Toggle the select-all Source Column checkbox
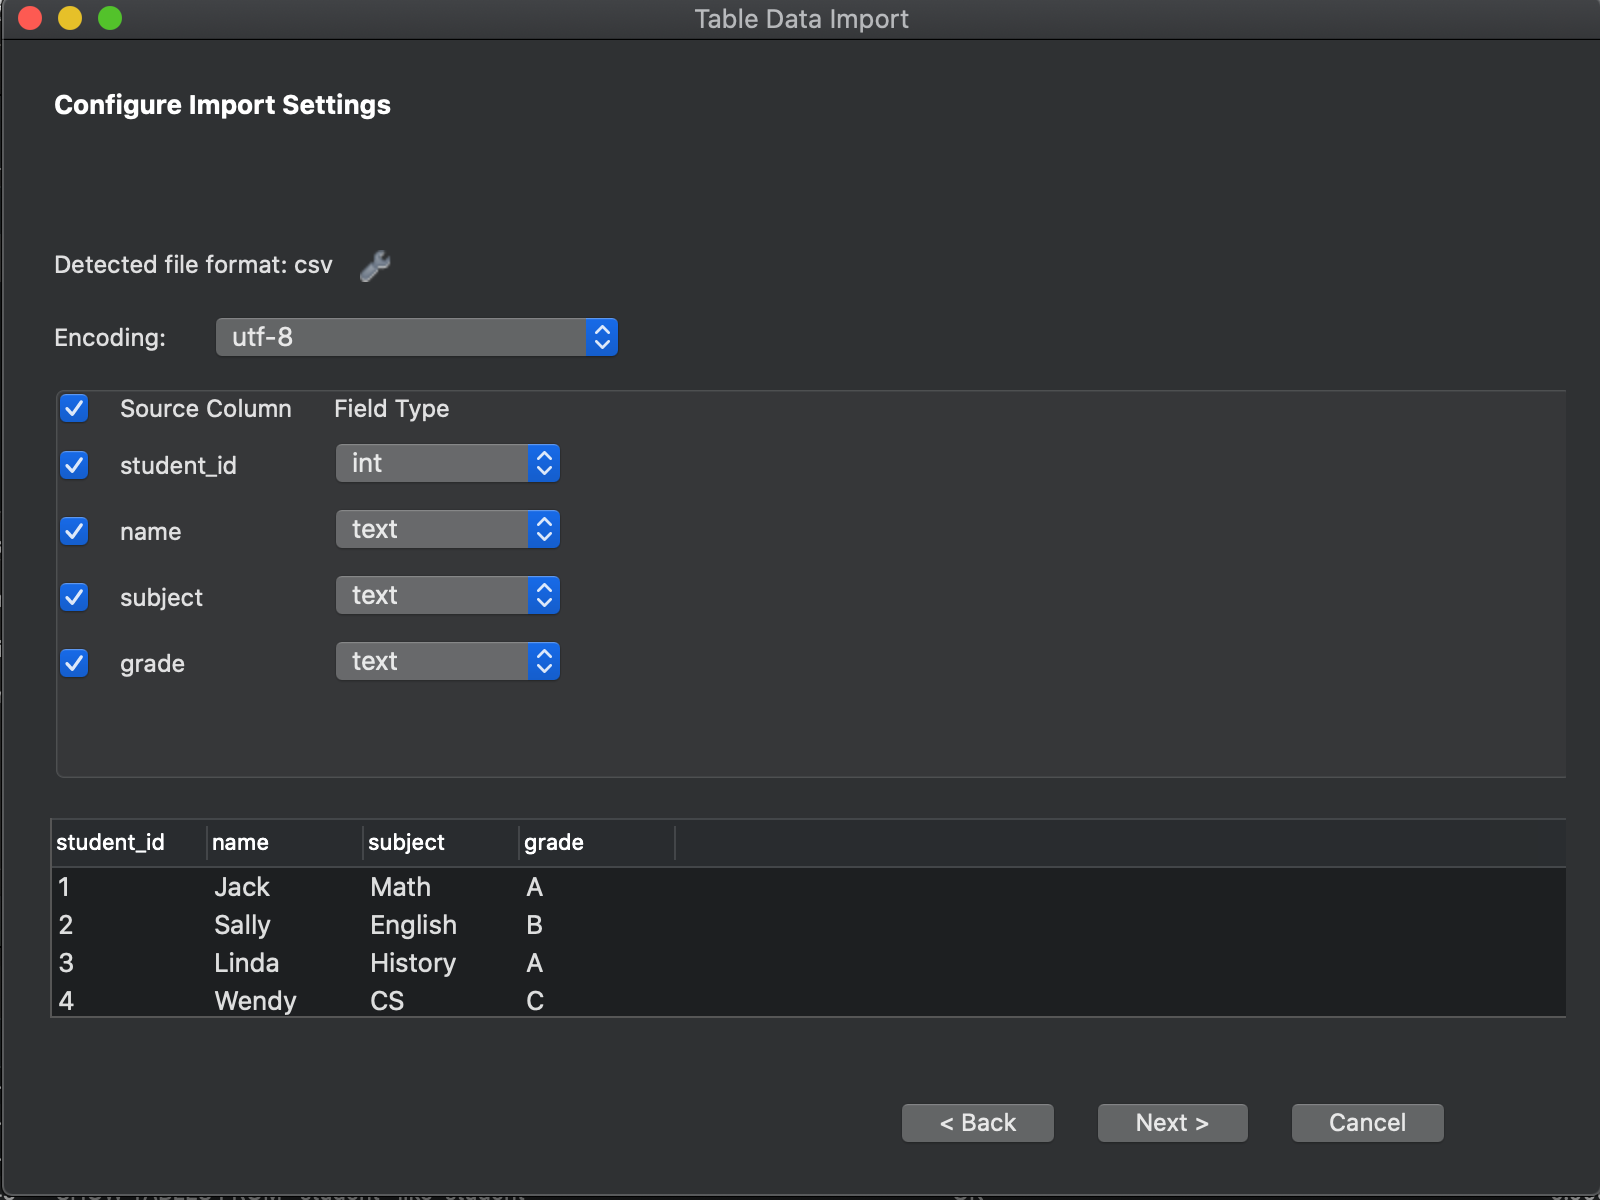This screenshot has width=1600, height=1200. (x=74, y=408)
